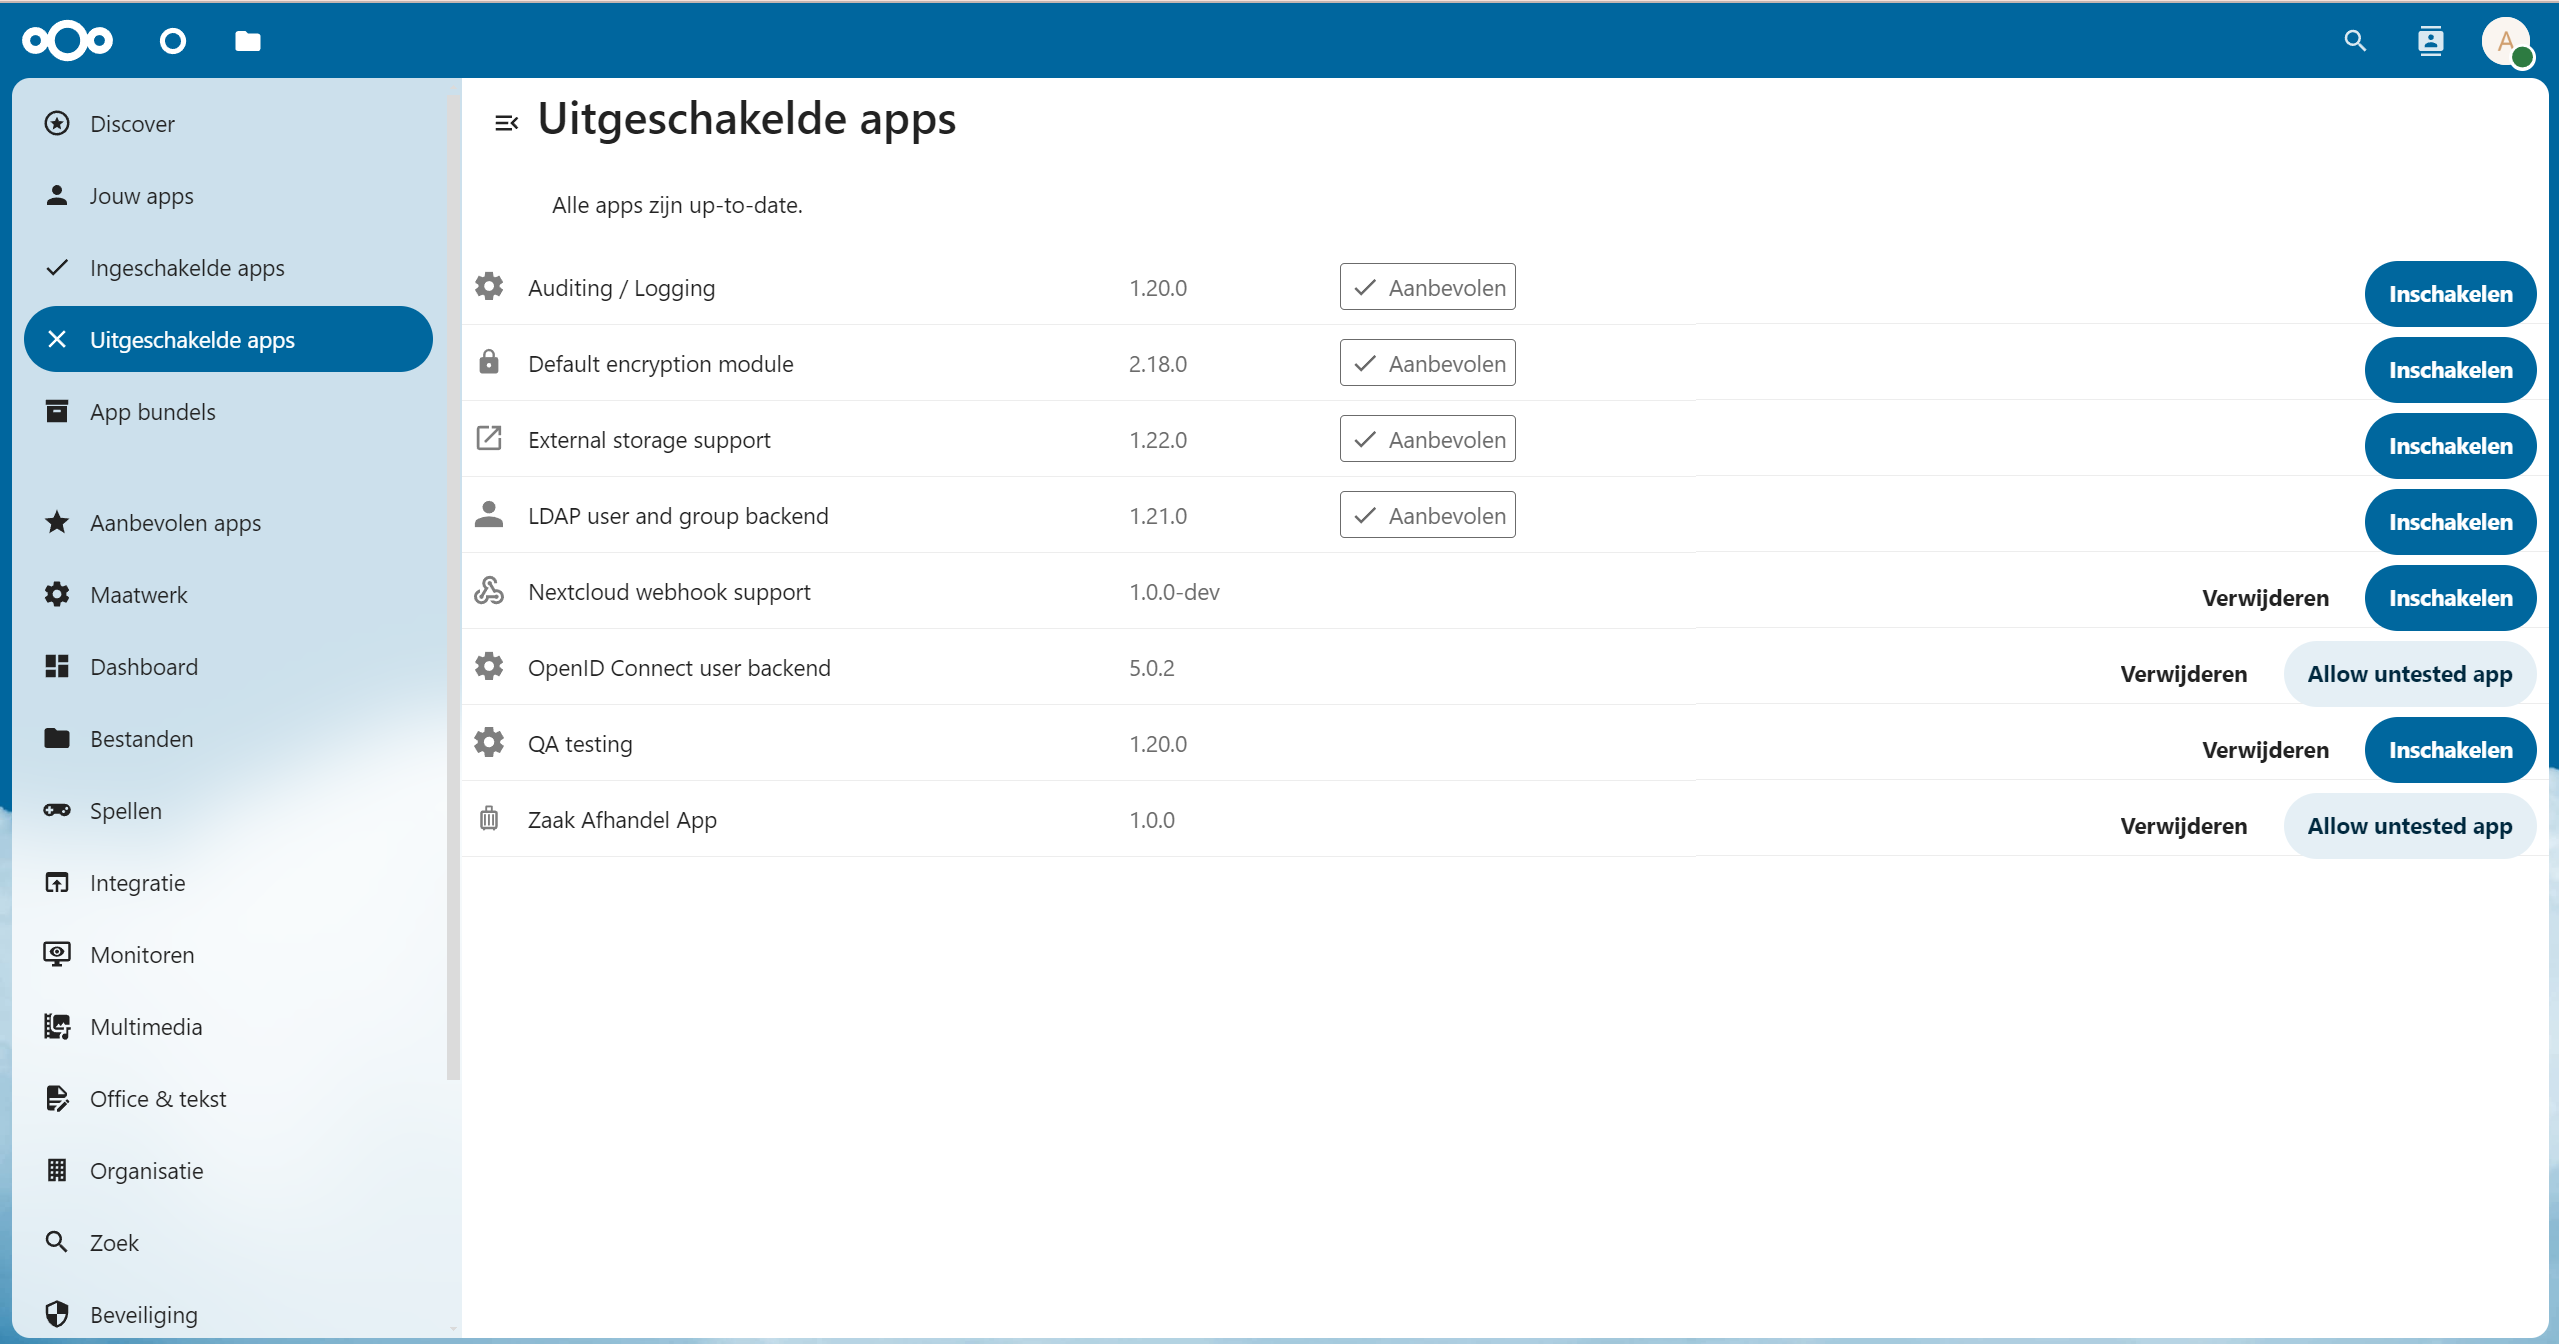Click the Nextcloud webhook support icon

[x=489, y=590]
